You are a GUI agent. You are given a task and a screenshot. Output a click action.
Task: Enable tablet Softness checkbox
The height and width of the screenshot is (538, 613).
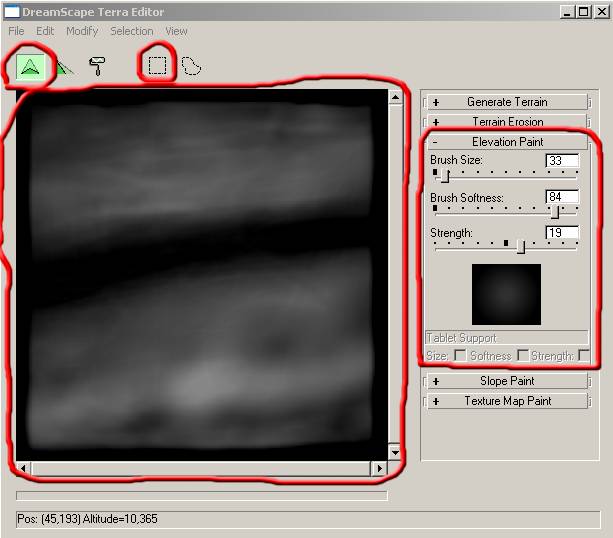[522, 356]
